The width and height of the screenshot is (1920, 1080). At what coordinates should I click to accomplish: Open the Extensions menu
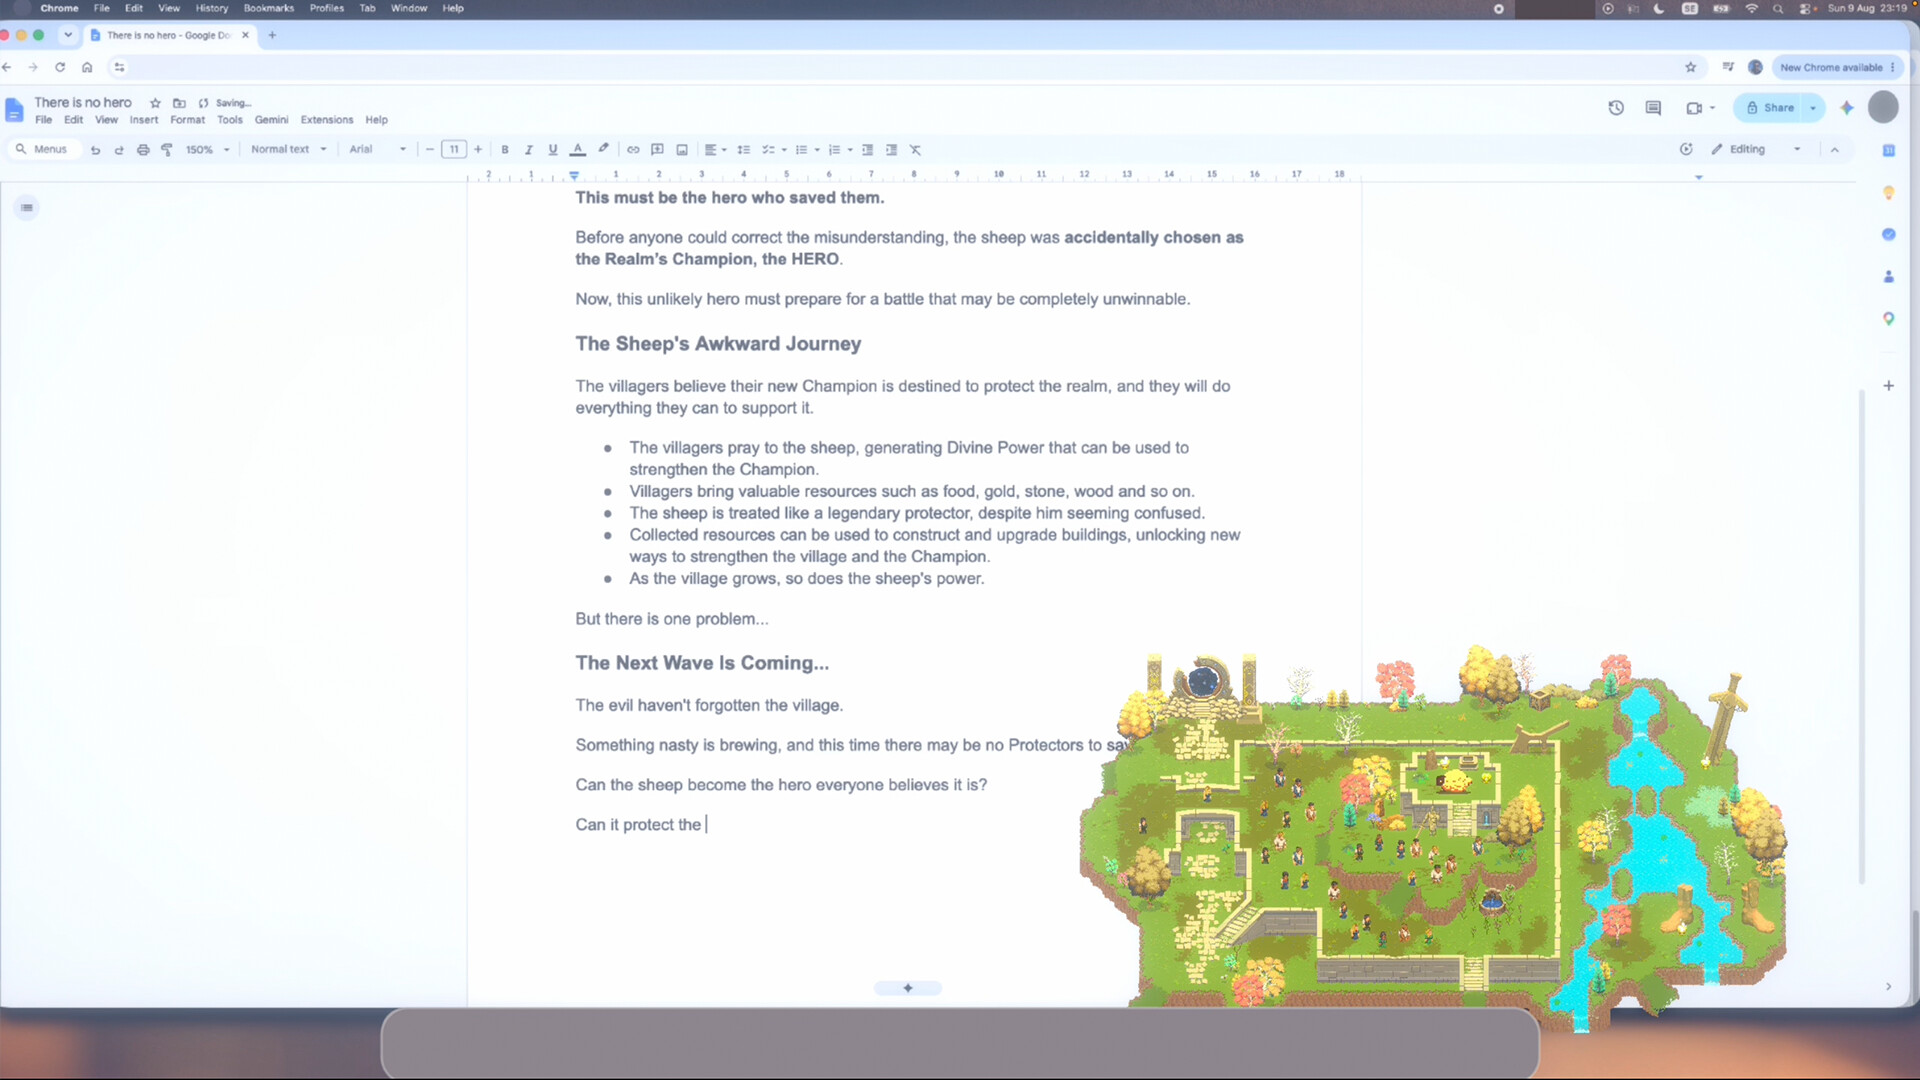[x=327, y=120]
